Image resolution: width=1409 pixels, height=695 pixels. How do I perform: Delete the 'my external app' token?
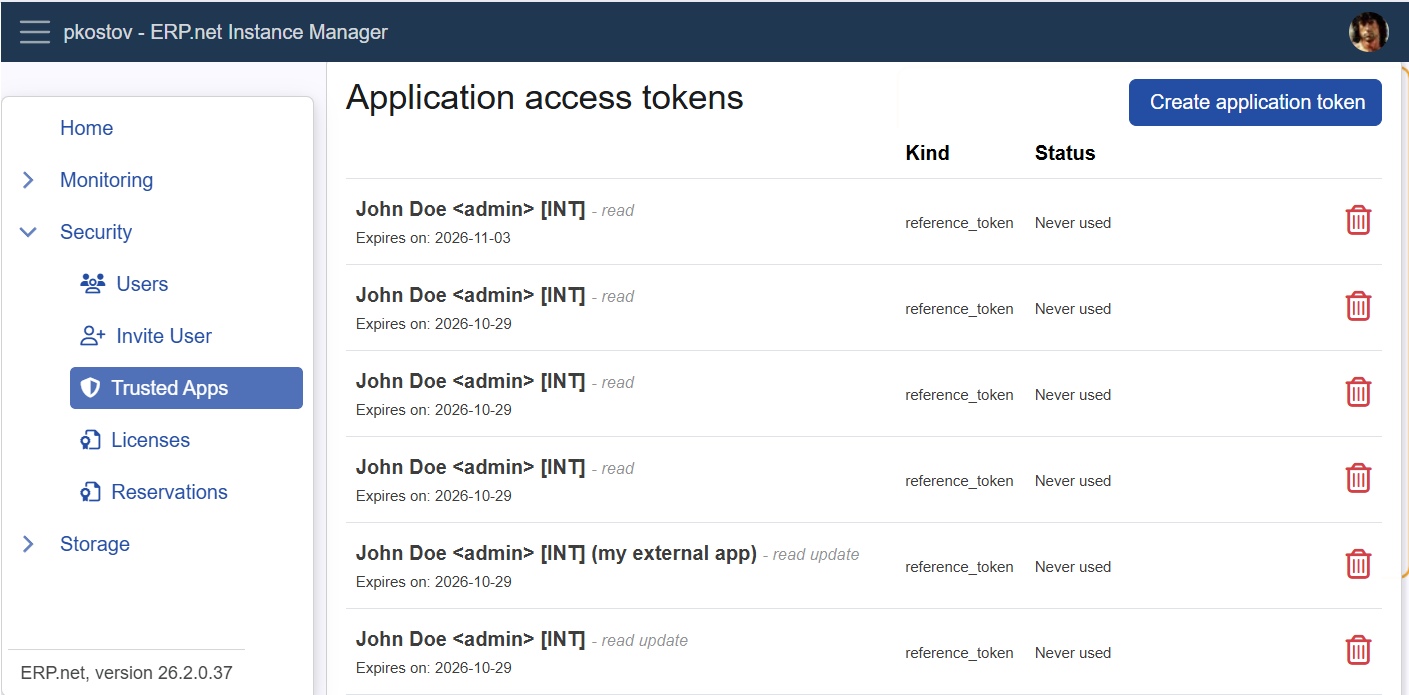click(x=1358, y=564)
